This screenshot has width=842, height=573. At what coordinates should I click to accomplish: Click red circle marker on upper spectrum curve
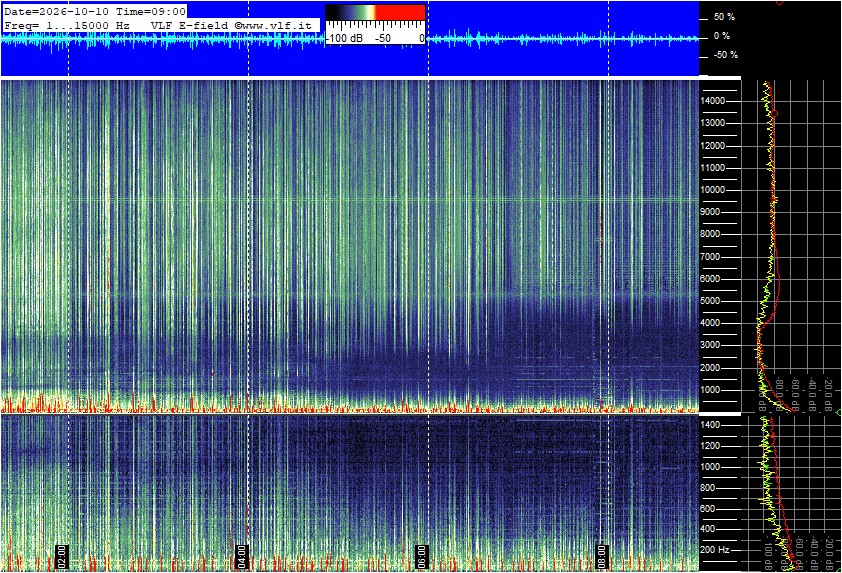click(x=774, y=113)
